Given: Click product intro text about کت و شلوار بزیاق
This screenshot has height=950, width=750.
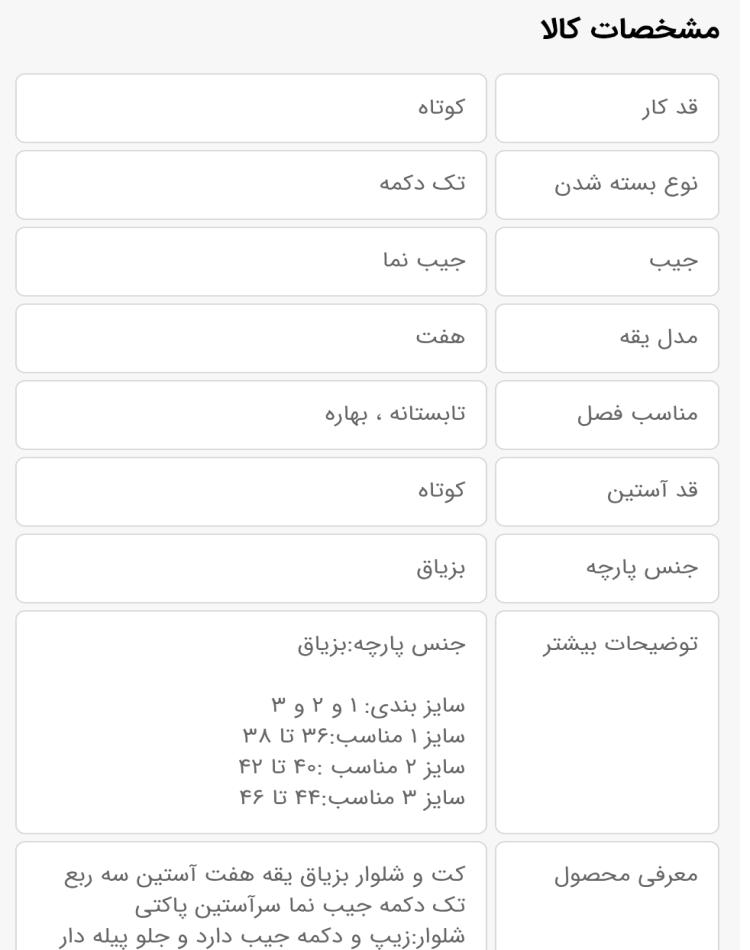Looking at the screenshot, I should 262,906.
